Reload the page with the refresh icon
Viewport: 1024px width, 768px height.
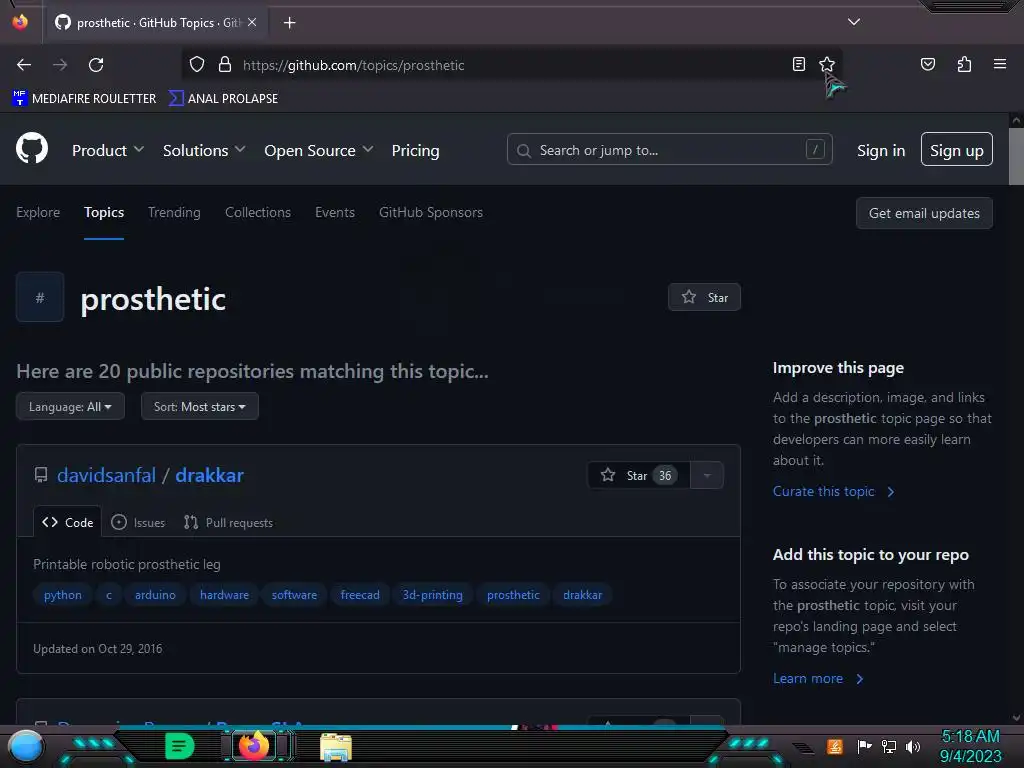[96, 65]
